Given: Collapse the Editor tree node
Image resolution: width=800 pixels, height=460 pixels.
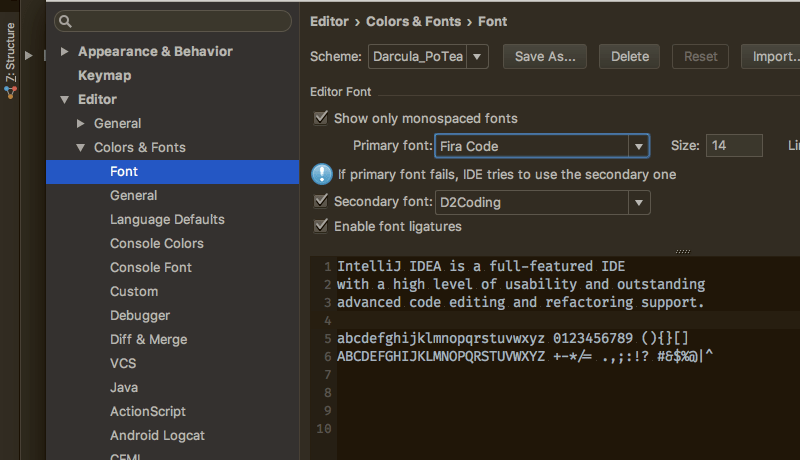Looking at the screenshot, I should click(x=65, y=100).
